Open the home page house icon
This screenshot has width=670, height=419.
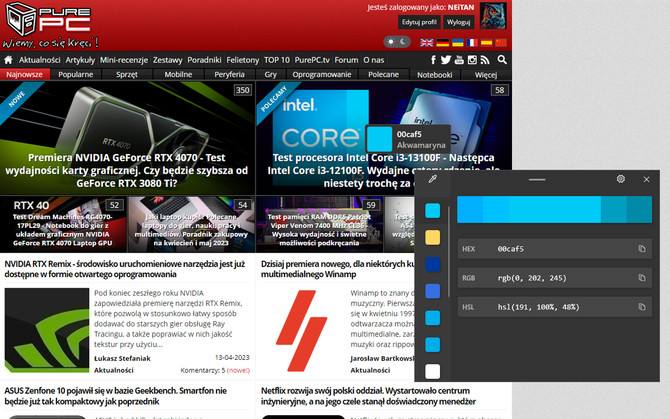point(8,60)
